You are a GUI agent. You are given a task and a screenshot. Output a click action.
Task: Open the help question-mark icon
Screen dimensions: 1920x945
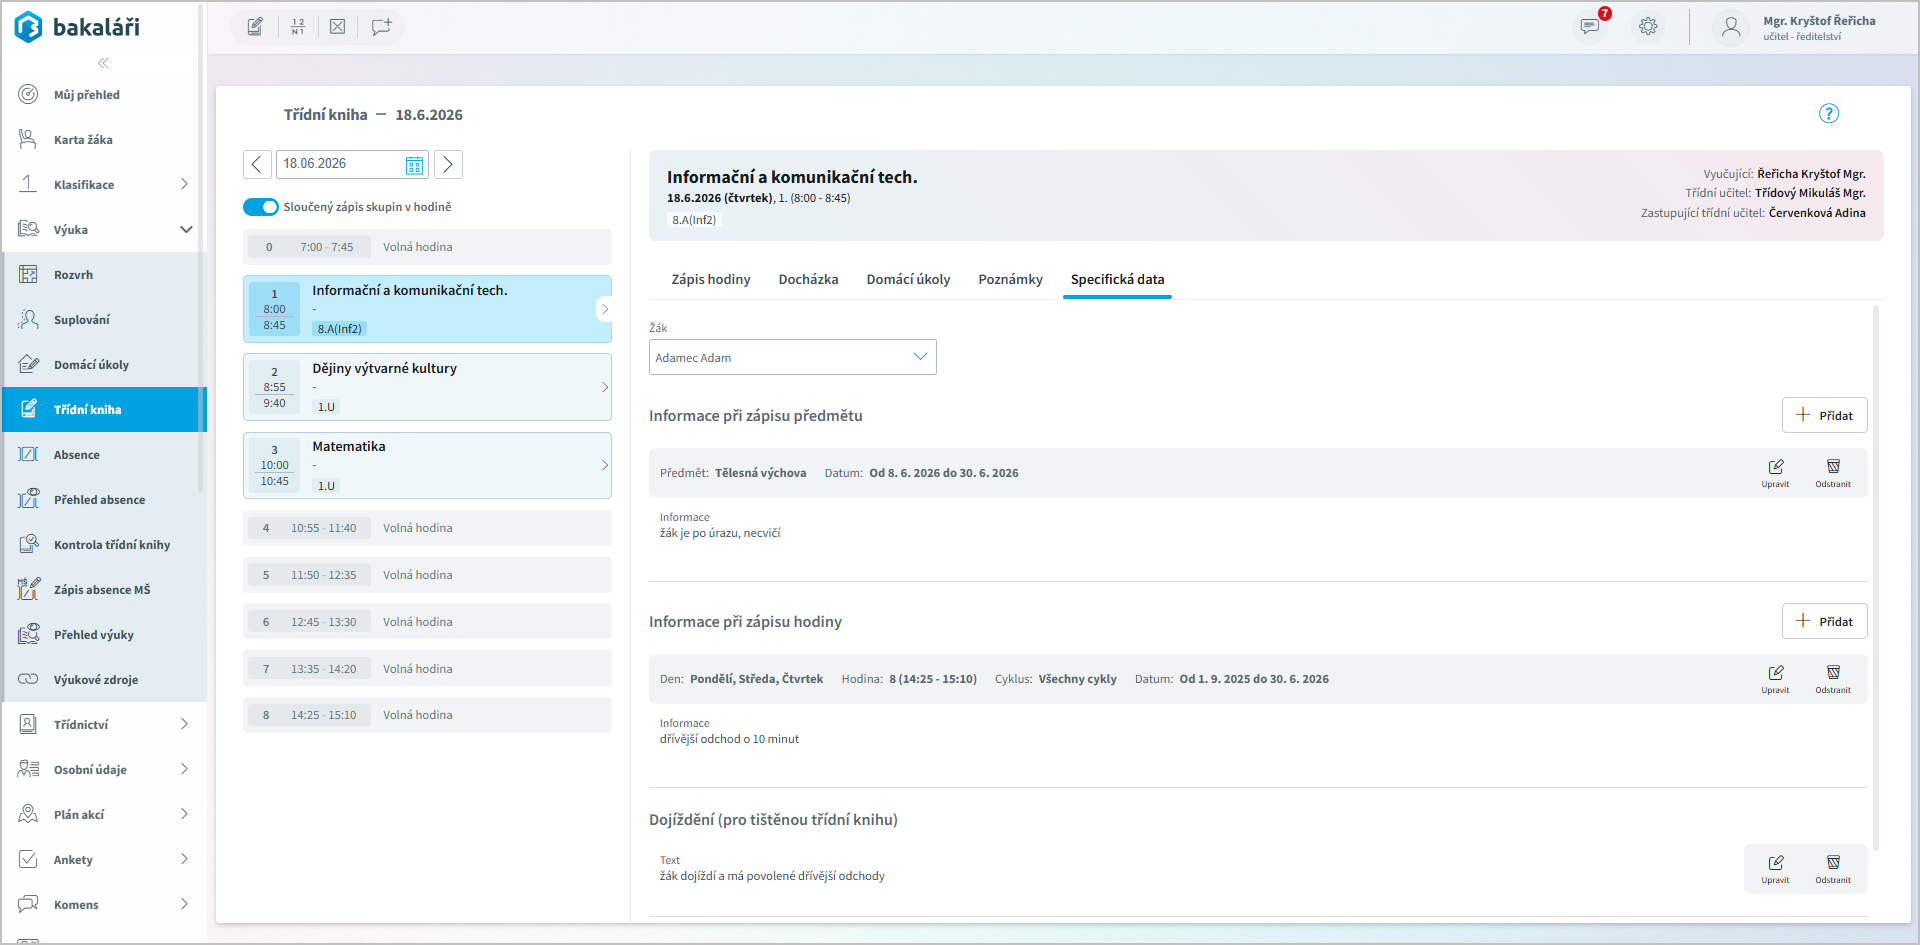(1829, 113)
